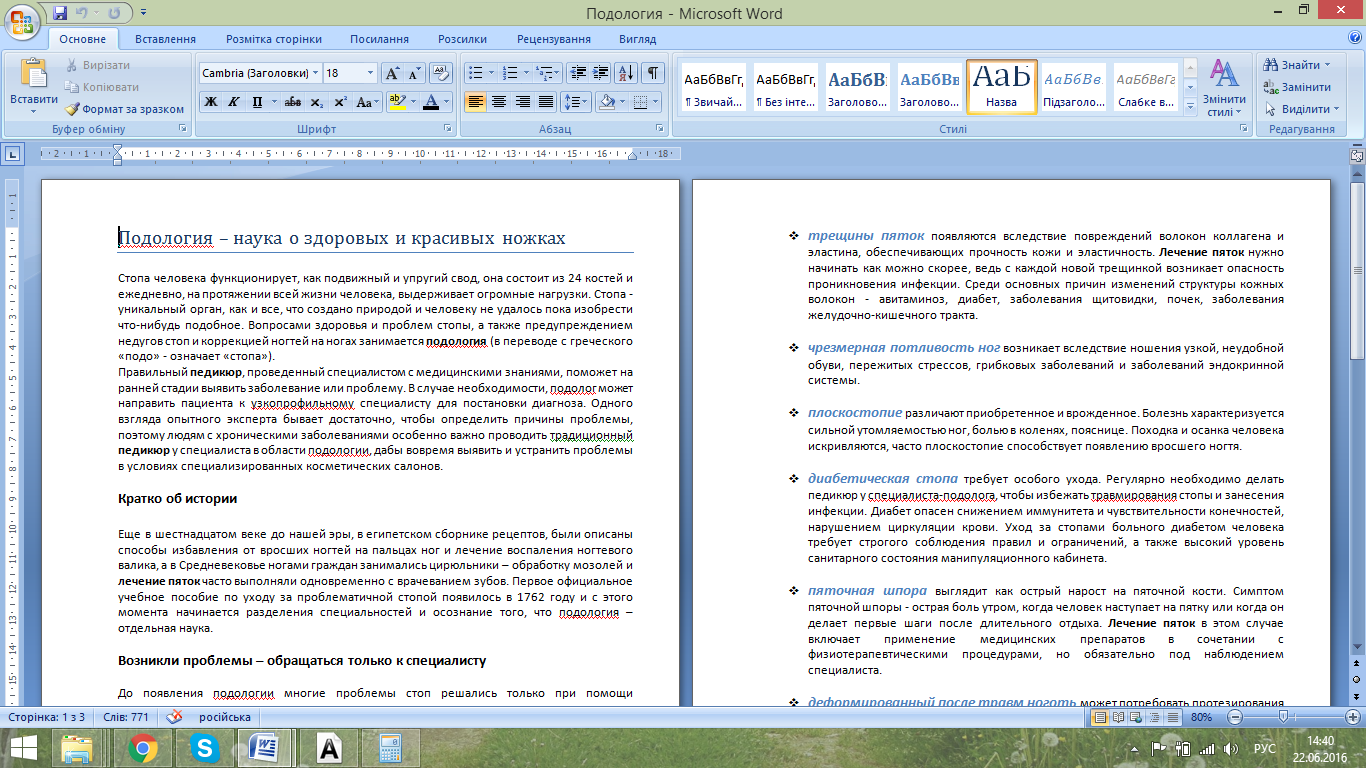Toggle Italic formatting
Screen dimensions: 1366x768
point(233,101)
